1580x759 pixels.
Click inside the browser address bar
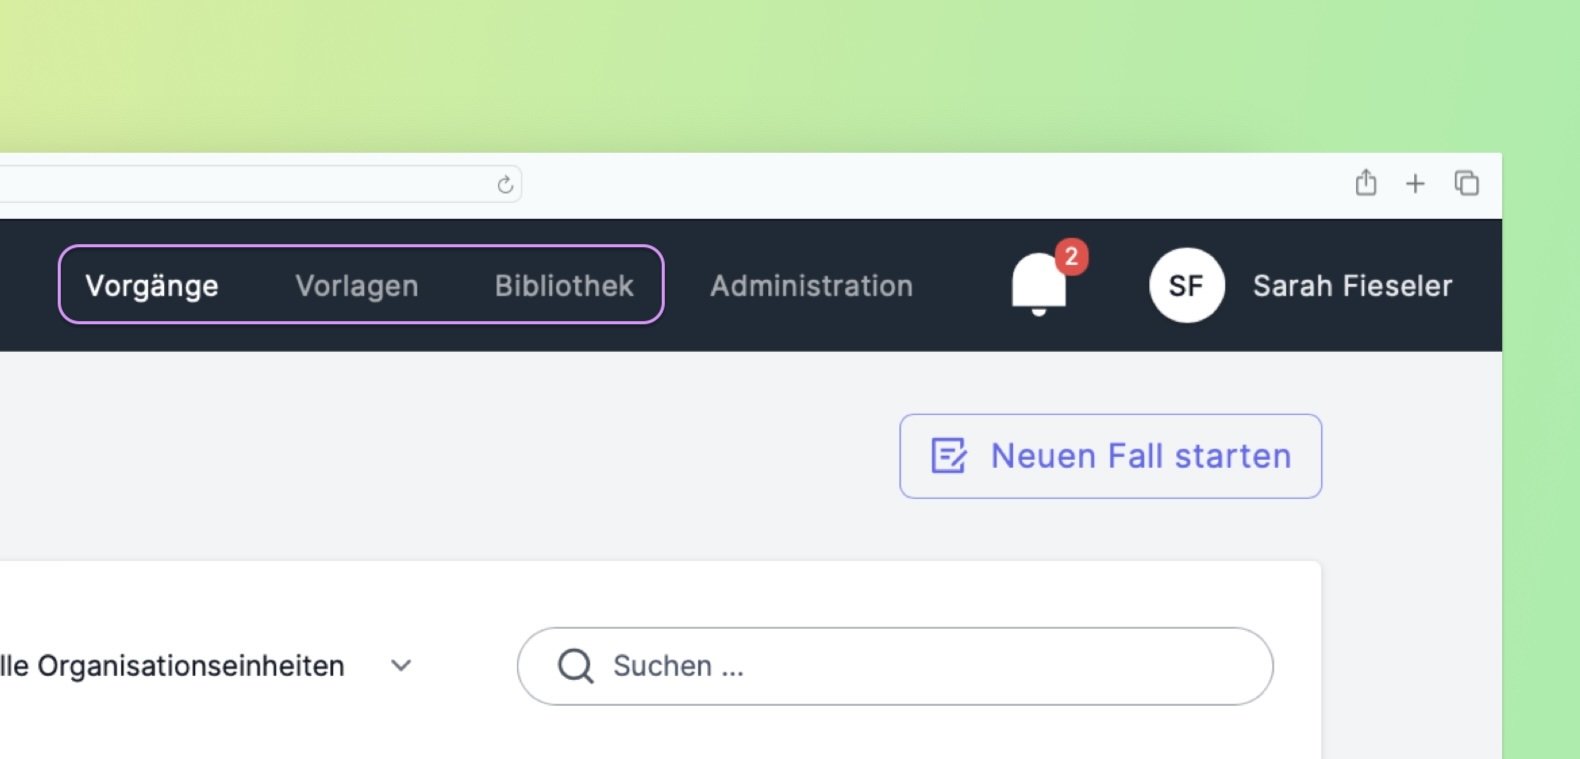(x=260, y=184)
